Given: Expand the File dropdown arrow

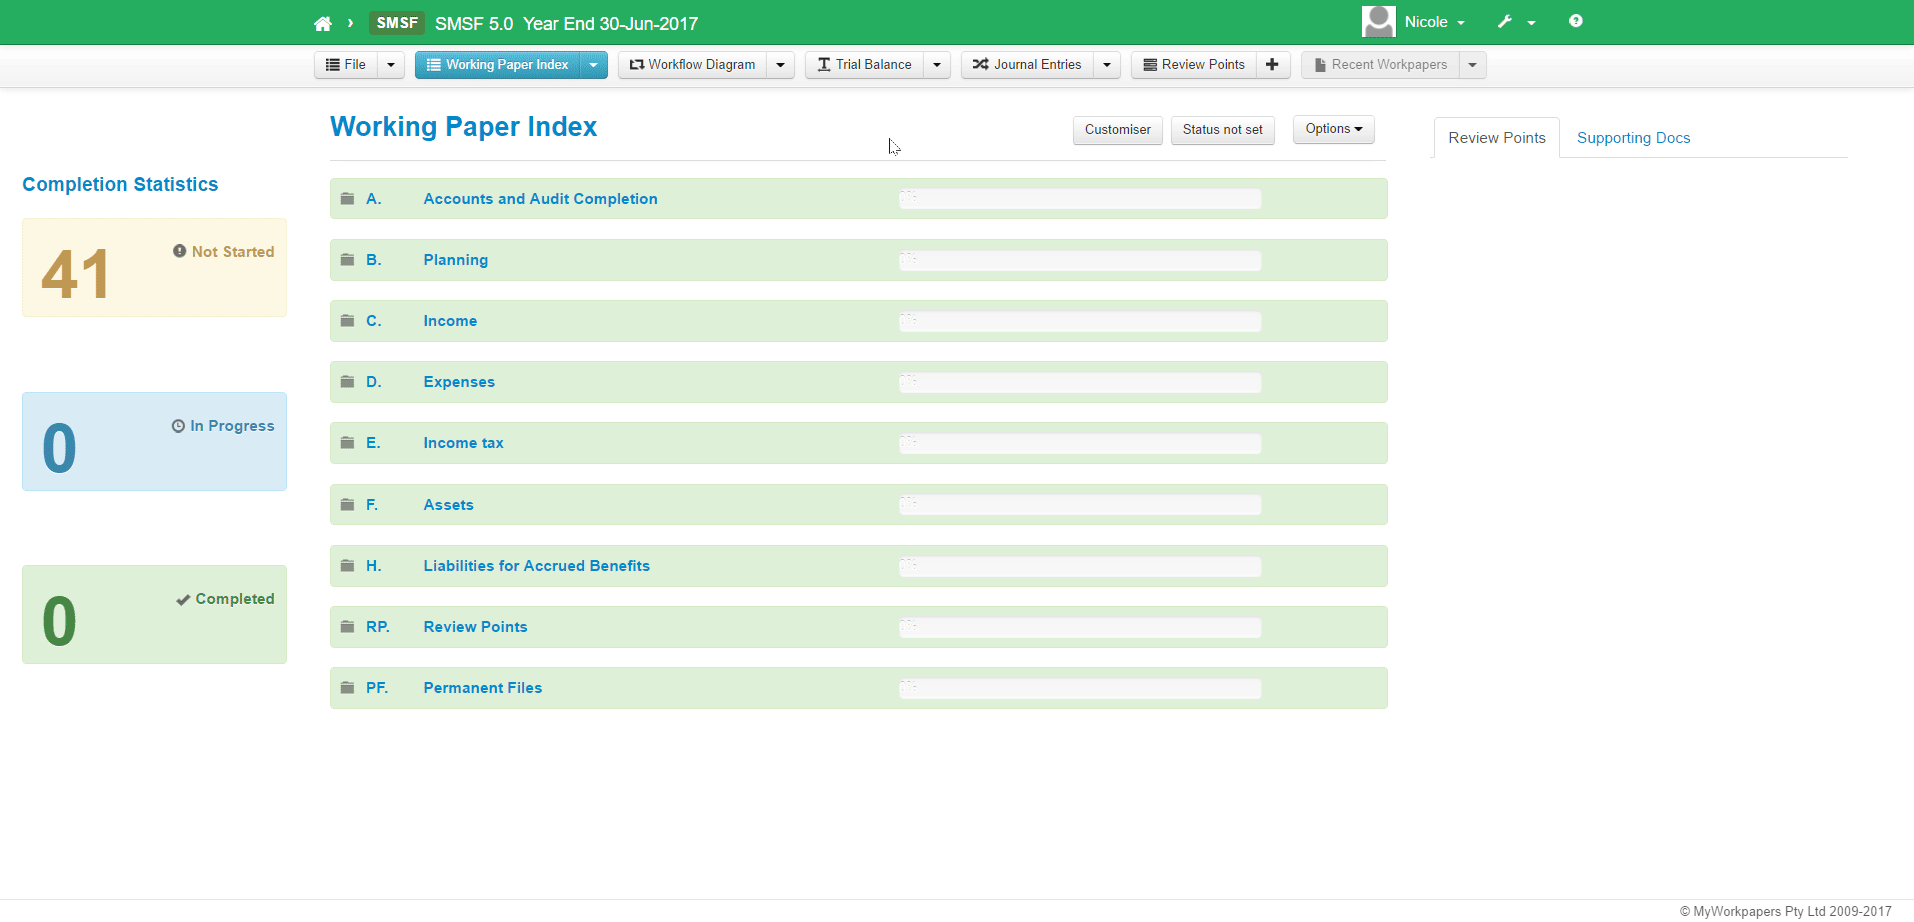Looking at the screenshot, I should [391, 65].
